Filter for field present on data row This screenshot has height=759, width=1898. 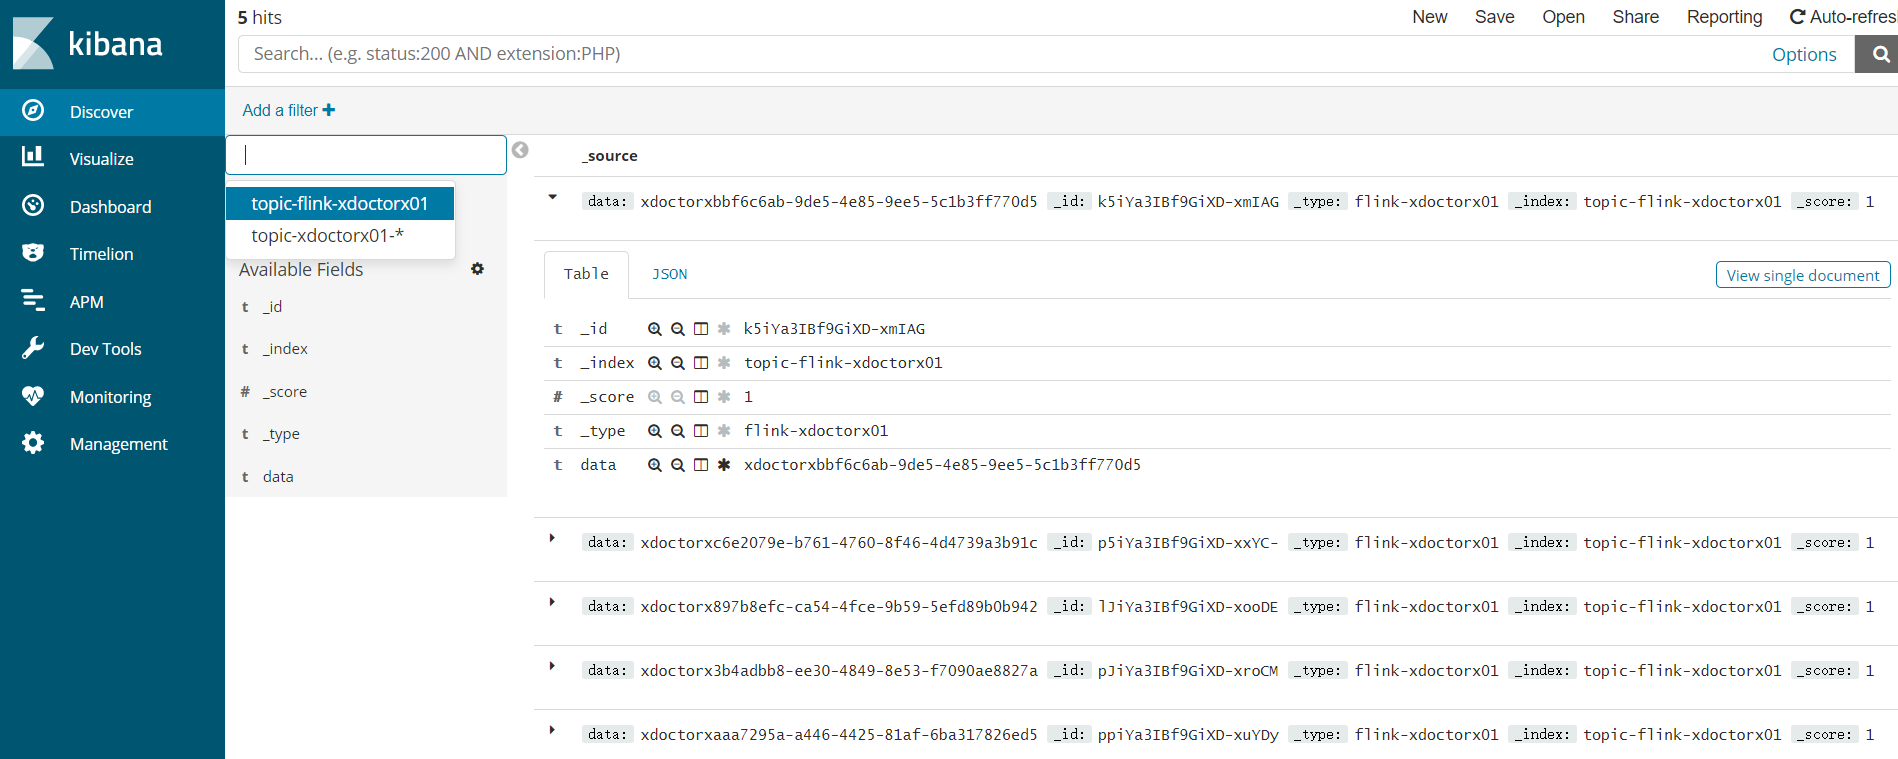724,465
